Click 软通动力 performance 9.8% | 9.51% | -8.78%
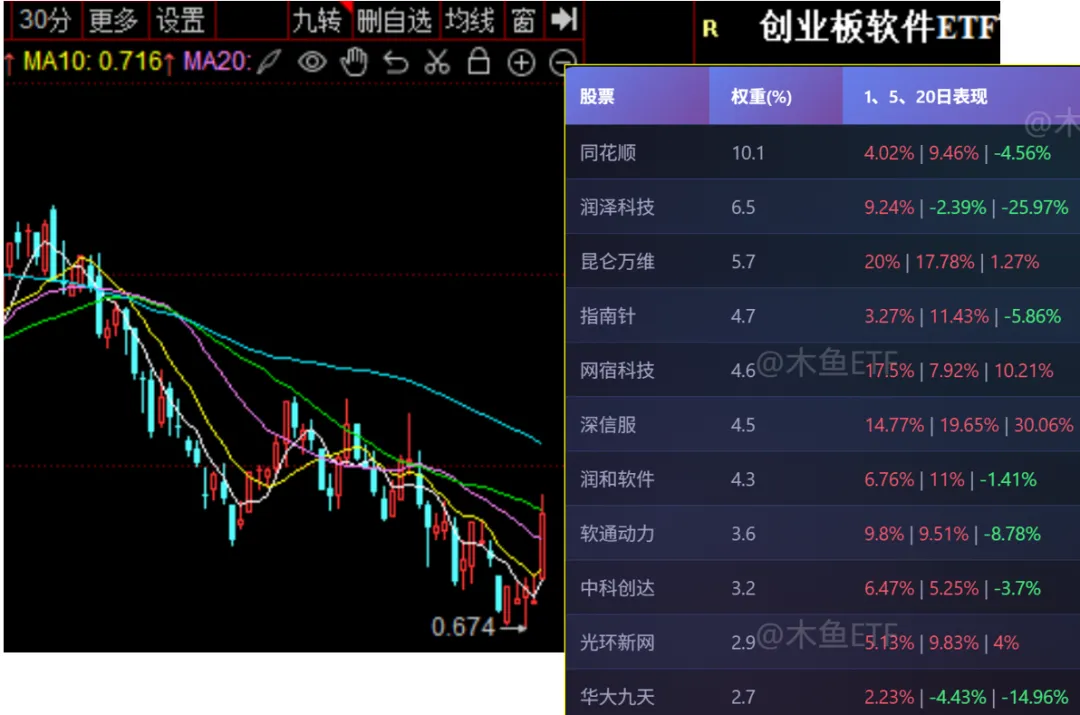This screenshot has height=715, width=1080. 952,534
